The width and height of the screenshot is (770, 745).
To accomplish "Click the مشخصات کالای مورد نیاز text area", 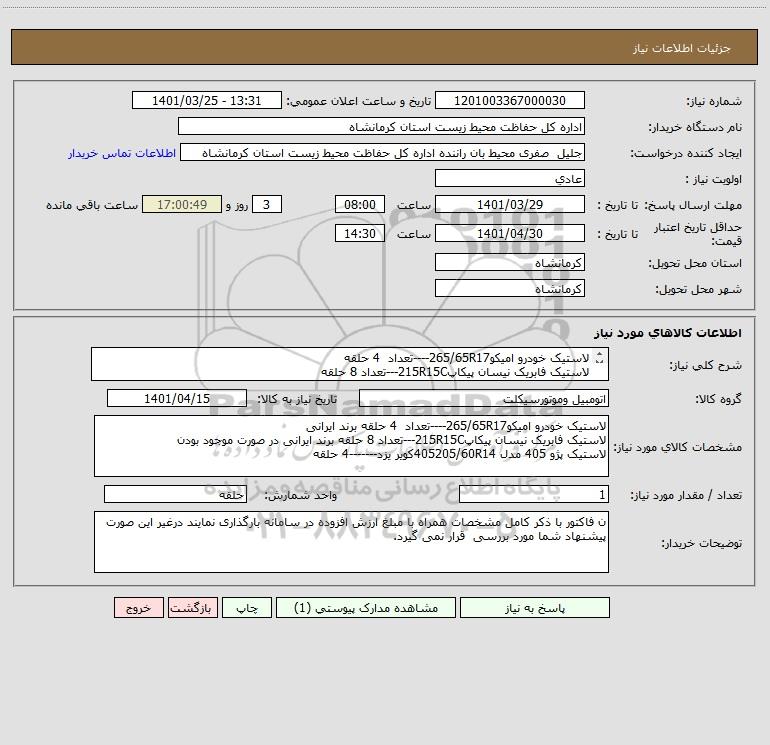I will [351, 446].
